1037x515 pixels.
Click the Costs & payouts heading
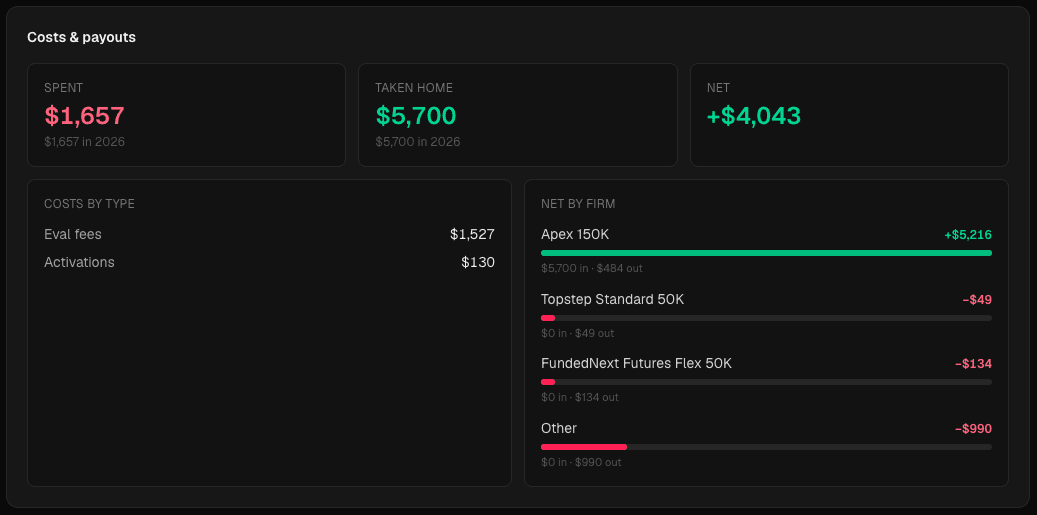point(81,37)
